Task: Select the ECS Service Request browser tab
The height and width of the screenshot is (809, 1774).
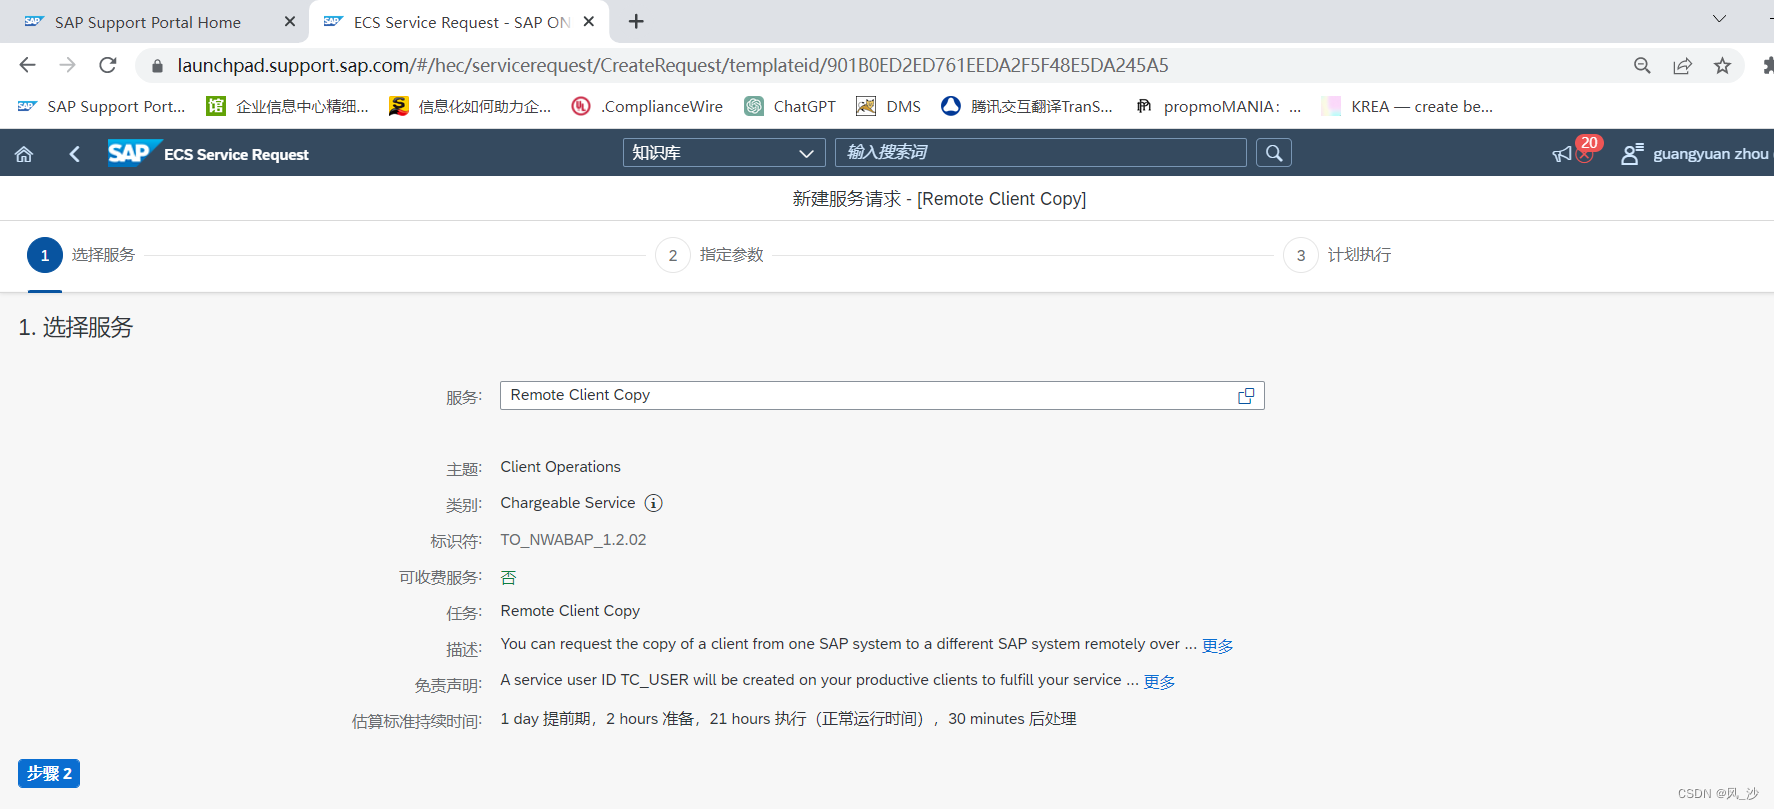Action: pyautogui.click(x=461, y=22)
